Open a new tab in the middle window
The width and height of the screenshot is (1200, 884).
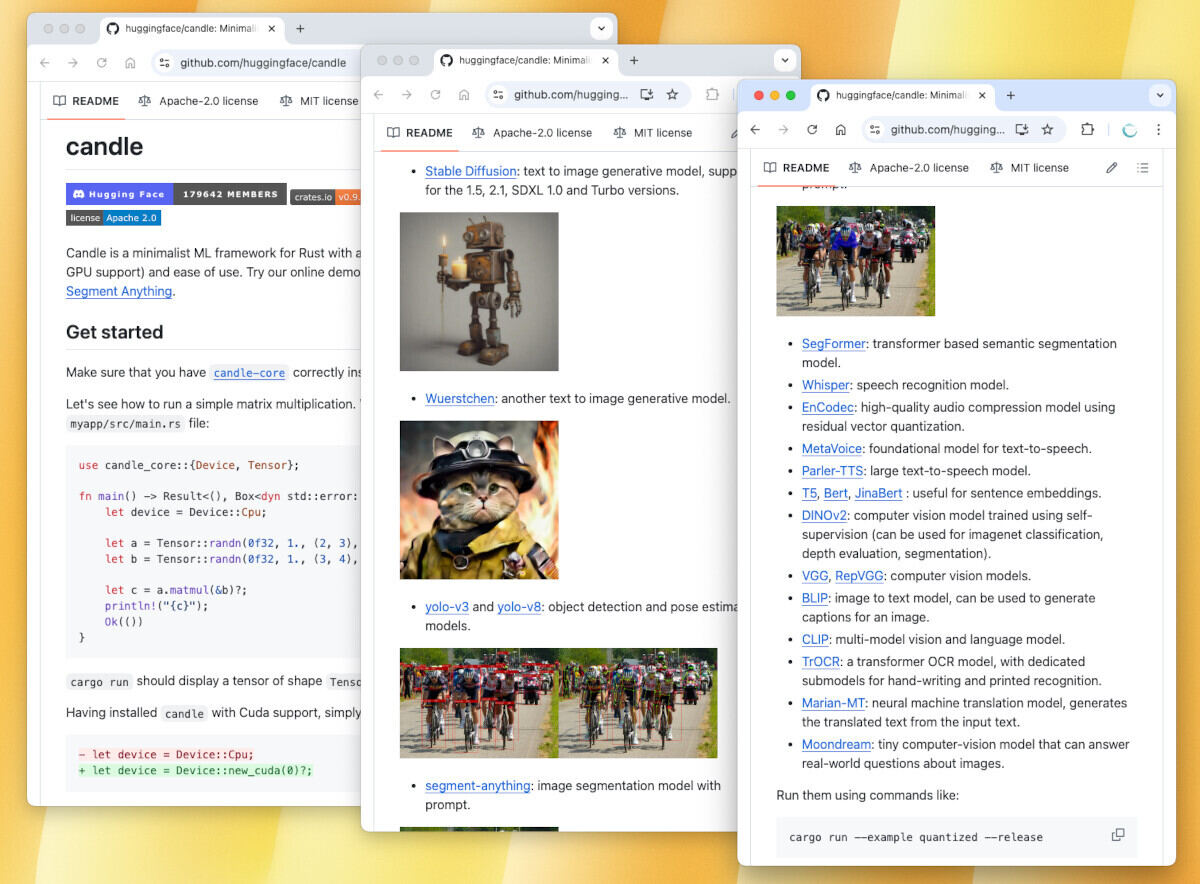(634, 60)
